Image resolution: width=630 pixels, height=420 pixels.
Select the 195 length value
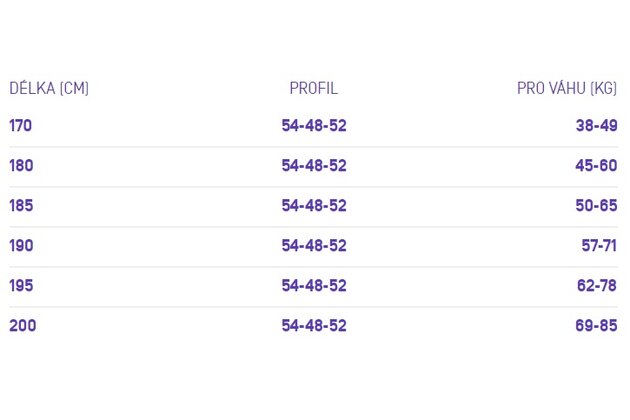[21, 286]
